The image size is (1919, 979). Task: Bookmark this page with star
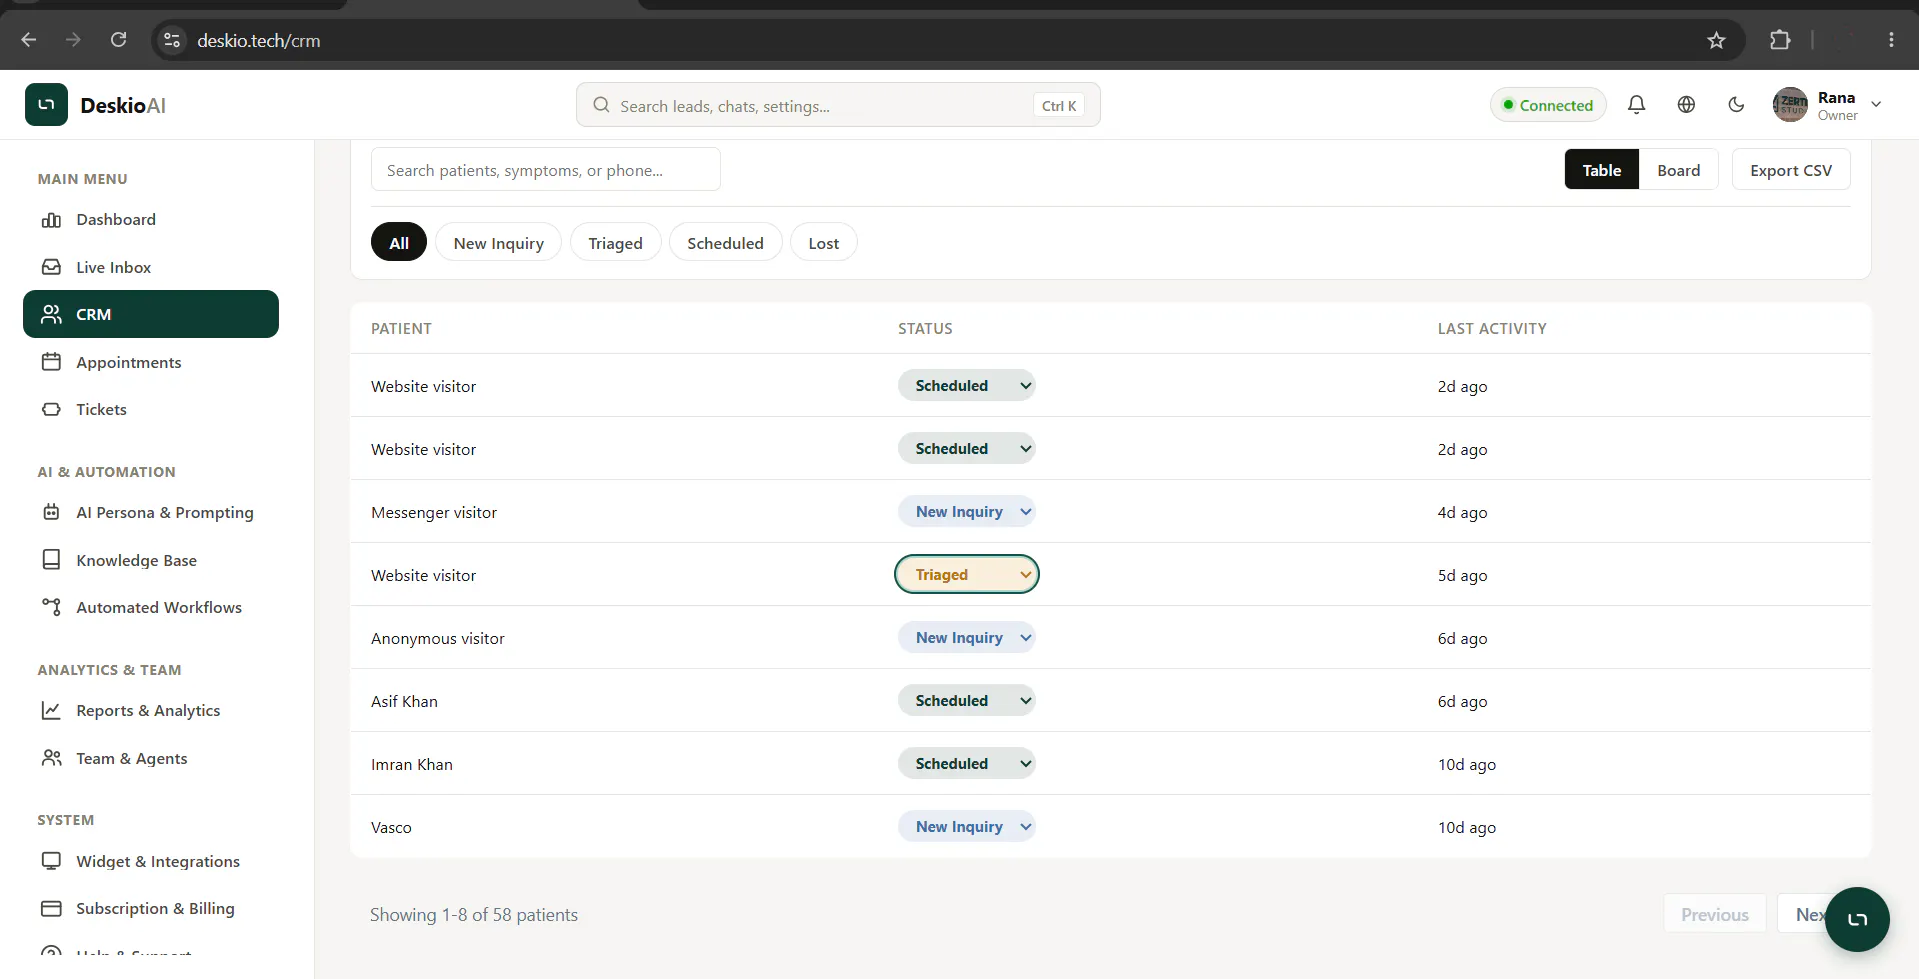(1716, 40)
